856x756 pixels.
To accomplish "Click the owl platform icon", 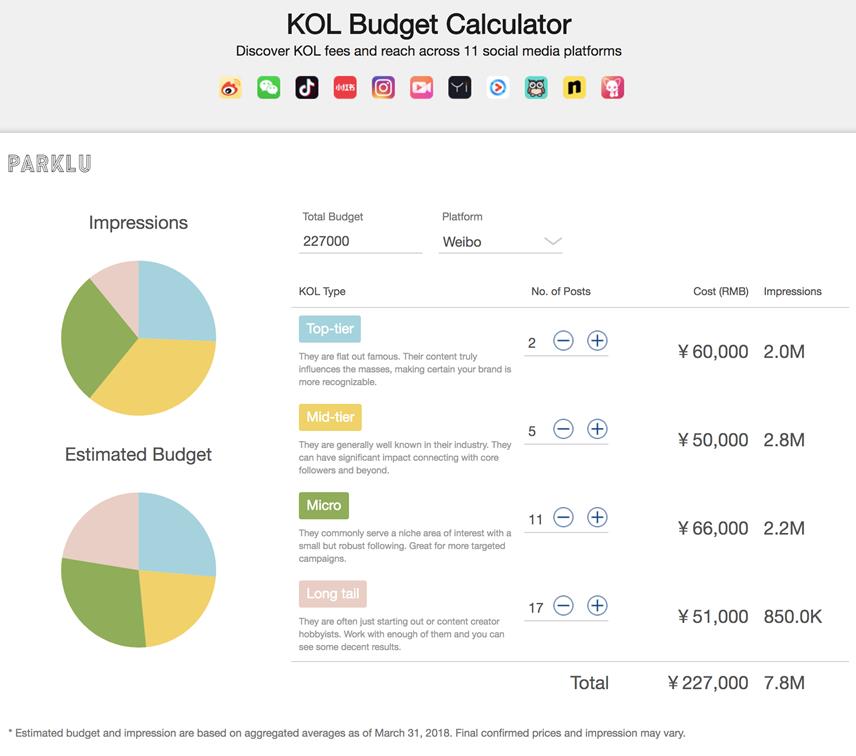I will point(535,87).
